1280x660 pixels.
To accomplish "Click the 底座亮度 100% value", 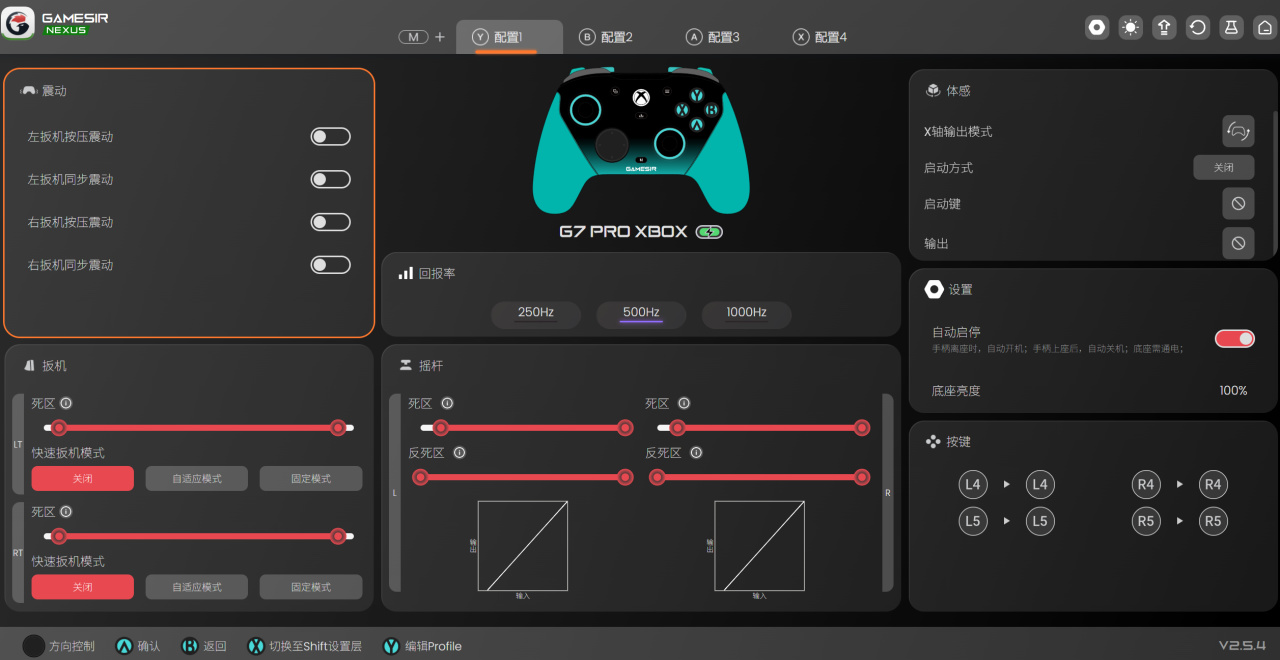I will [1233, 391].
